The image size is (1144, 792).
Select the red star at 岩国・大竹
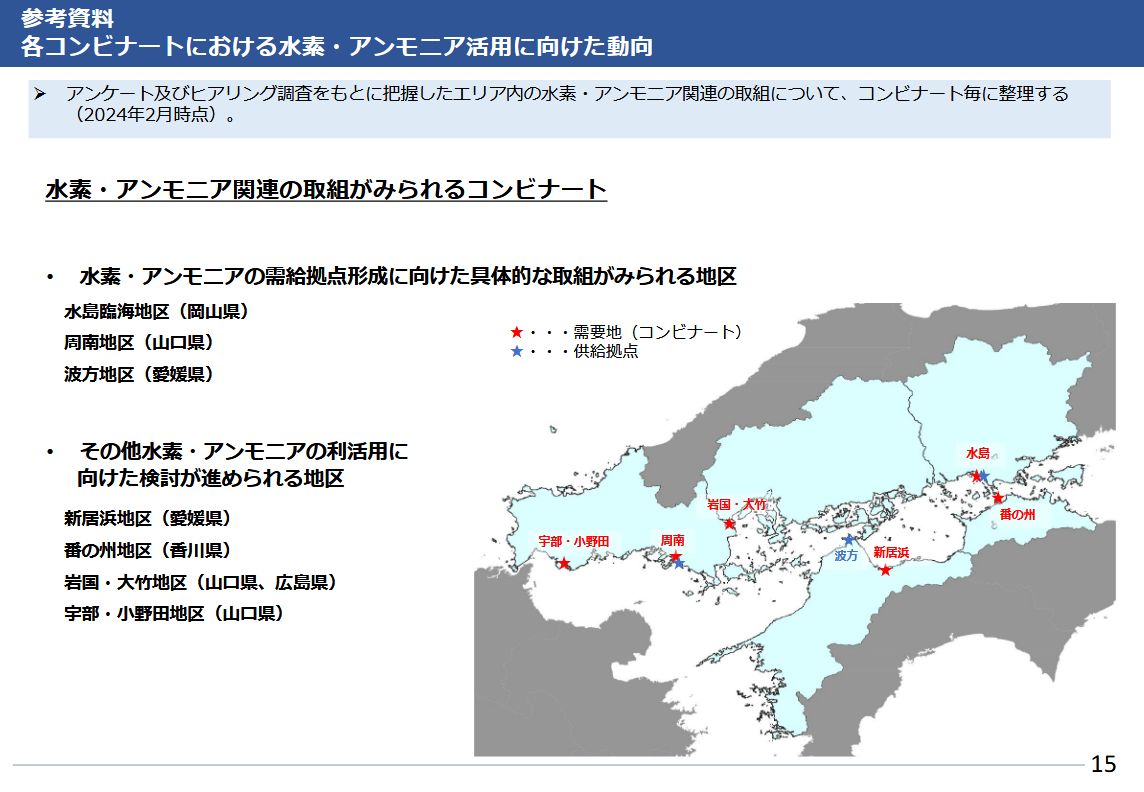tap(730, 523)
